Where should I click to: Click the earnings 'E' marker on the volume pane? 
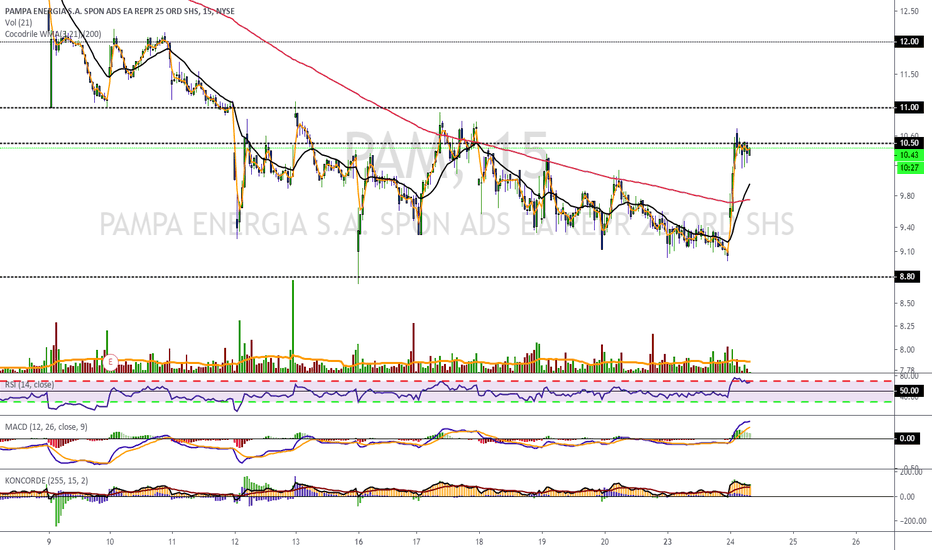[110, 362]
